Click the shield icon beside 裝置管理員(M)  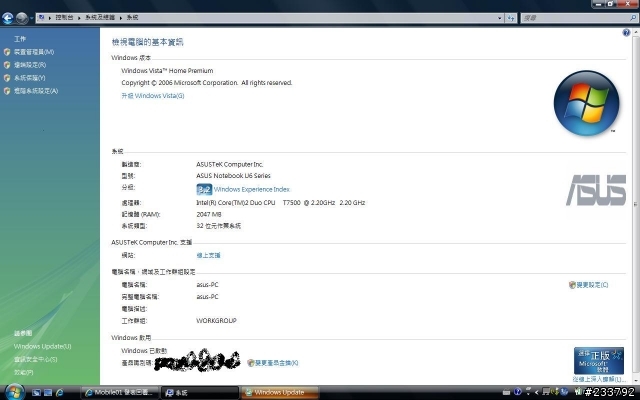(x=7, y=52)
